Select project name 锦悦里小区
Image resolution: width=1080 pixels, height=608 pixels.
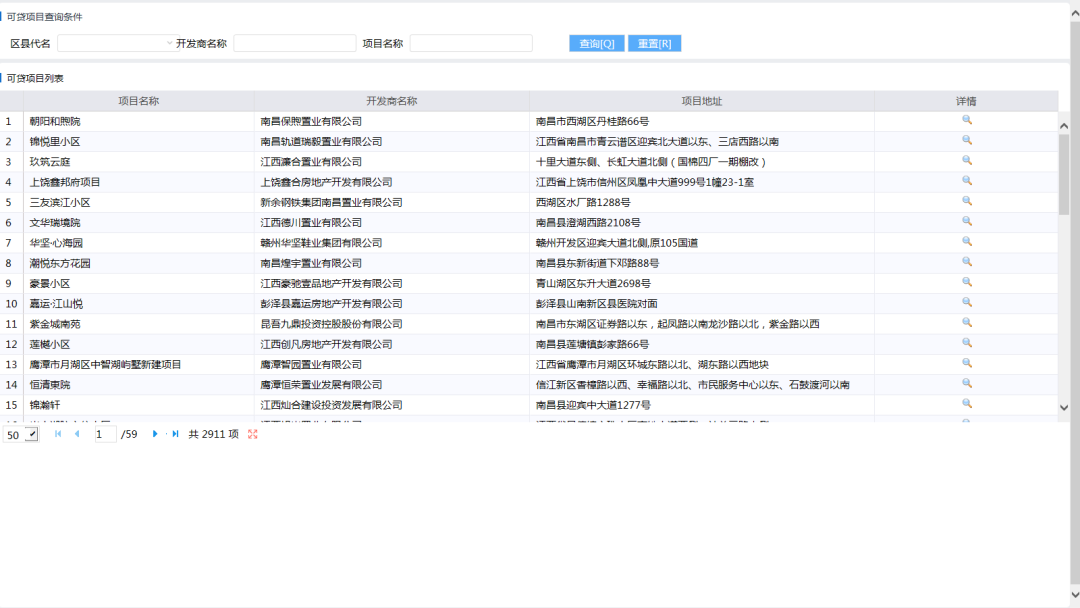point(54,142)
